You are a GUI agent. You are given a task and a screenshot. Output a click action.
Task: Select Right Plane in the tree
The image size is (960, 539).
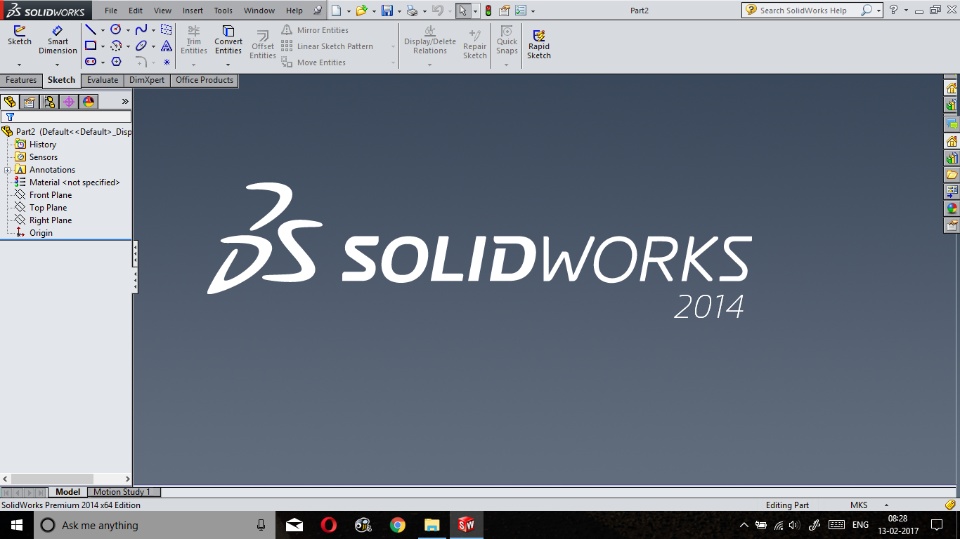click(43, 220)
